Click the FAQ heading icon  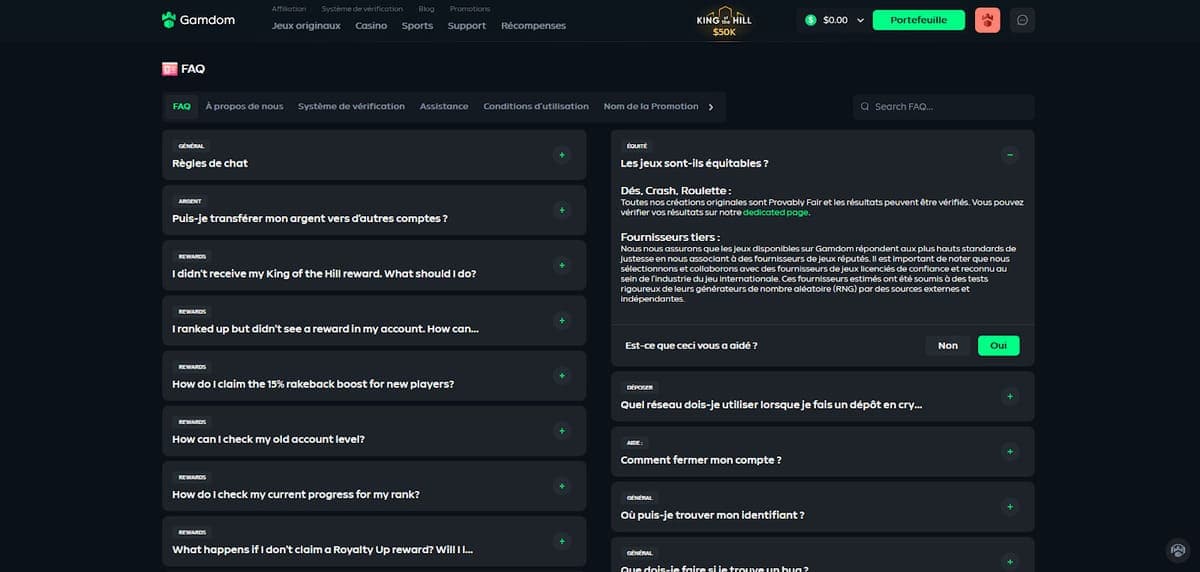click(169, 69)
